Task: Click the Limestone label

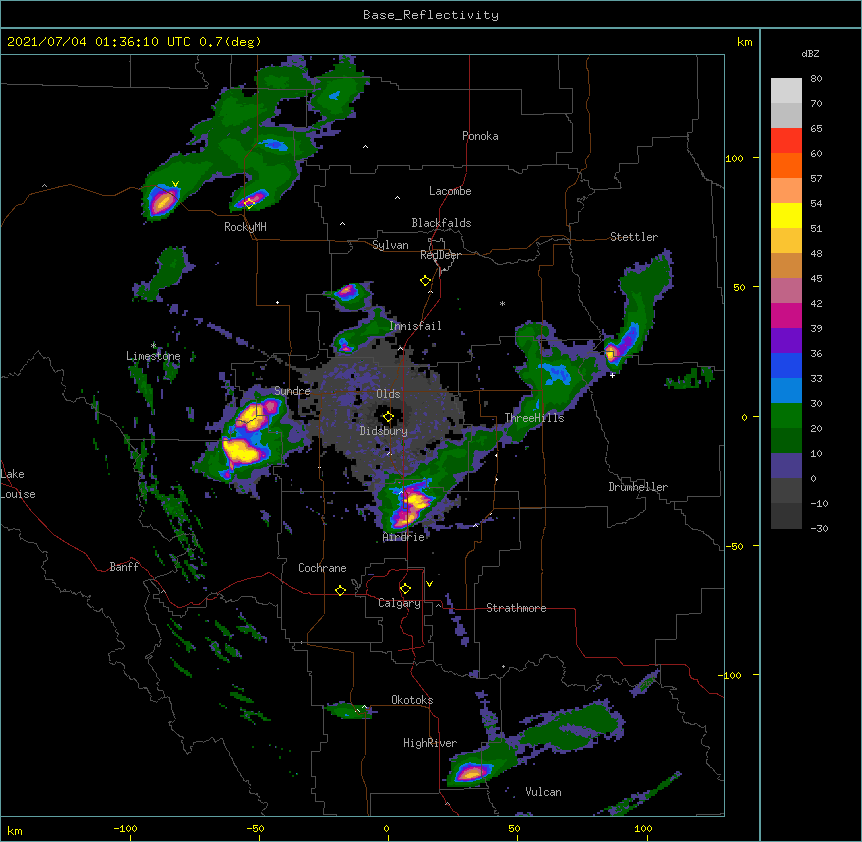Action: point(153,356)
